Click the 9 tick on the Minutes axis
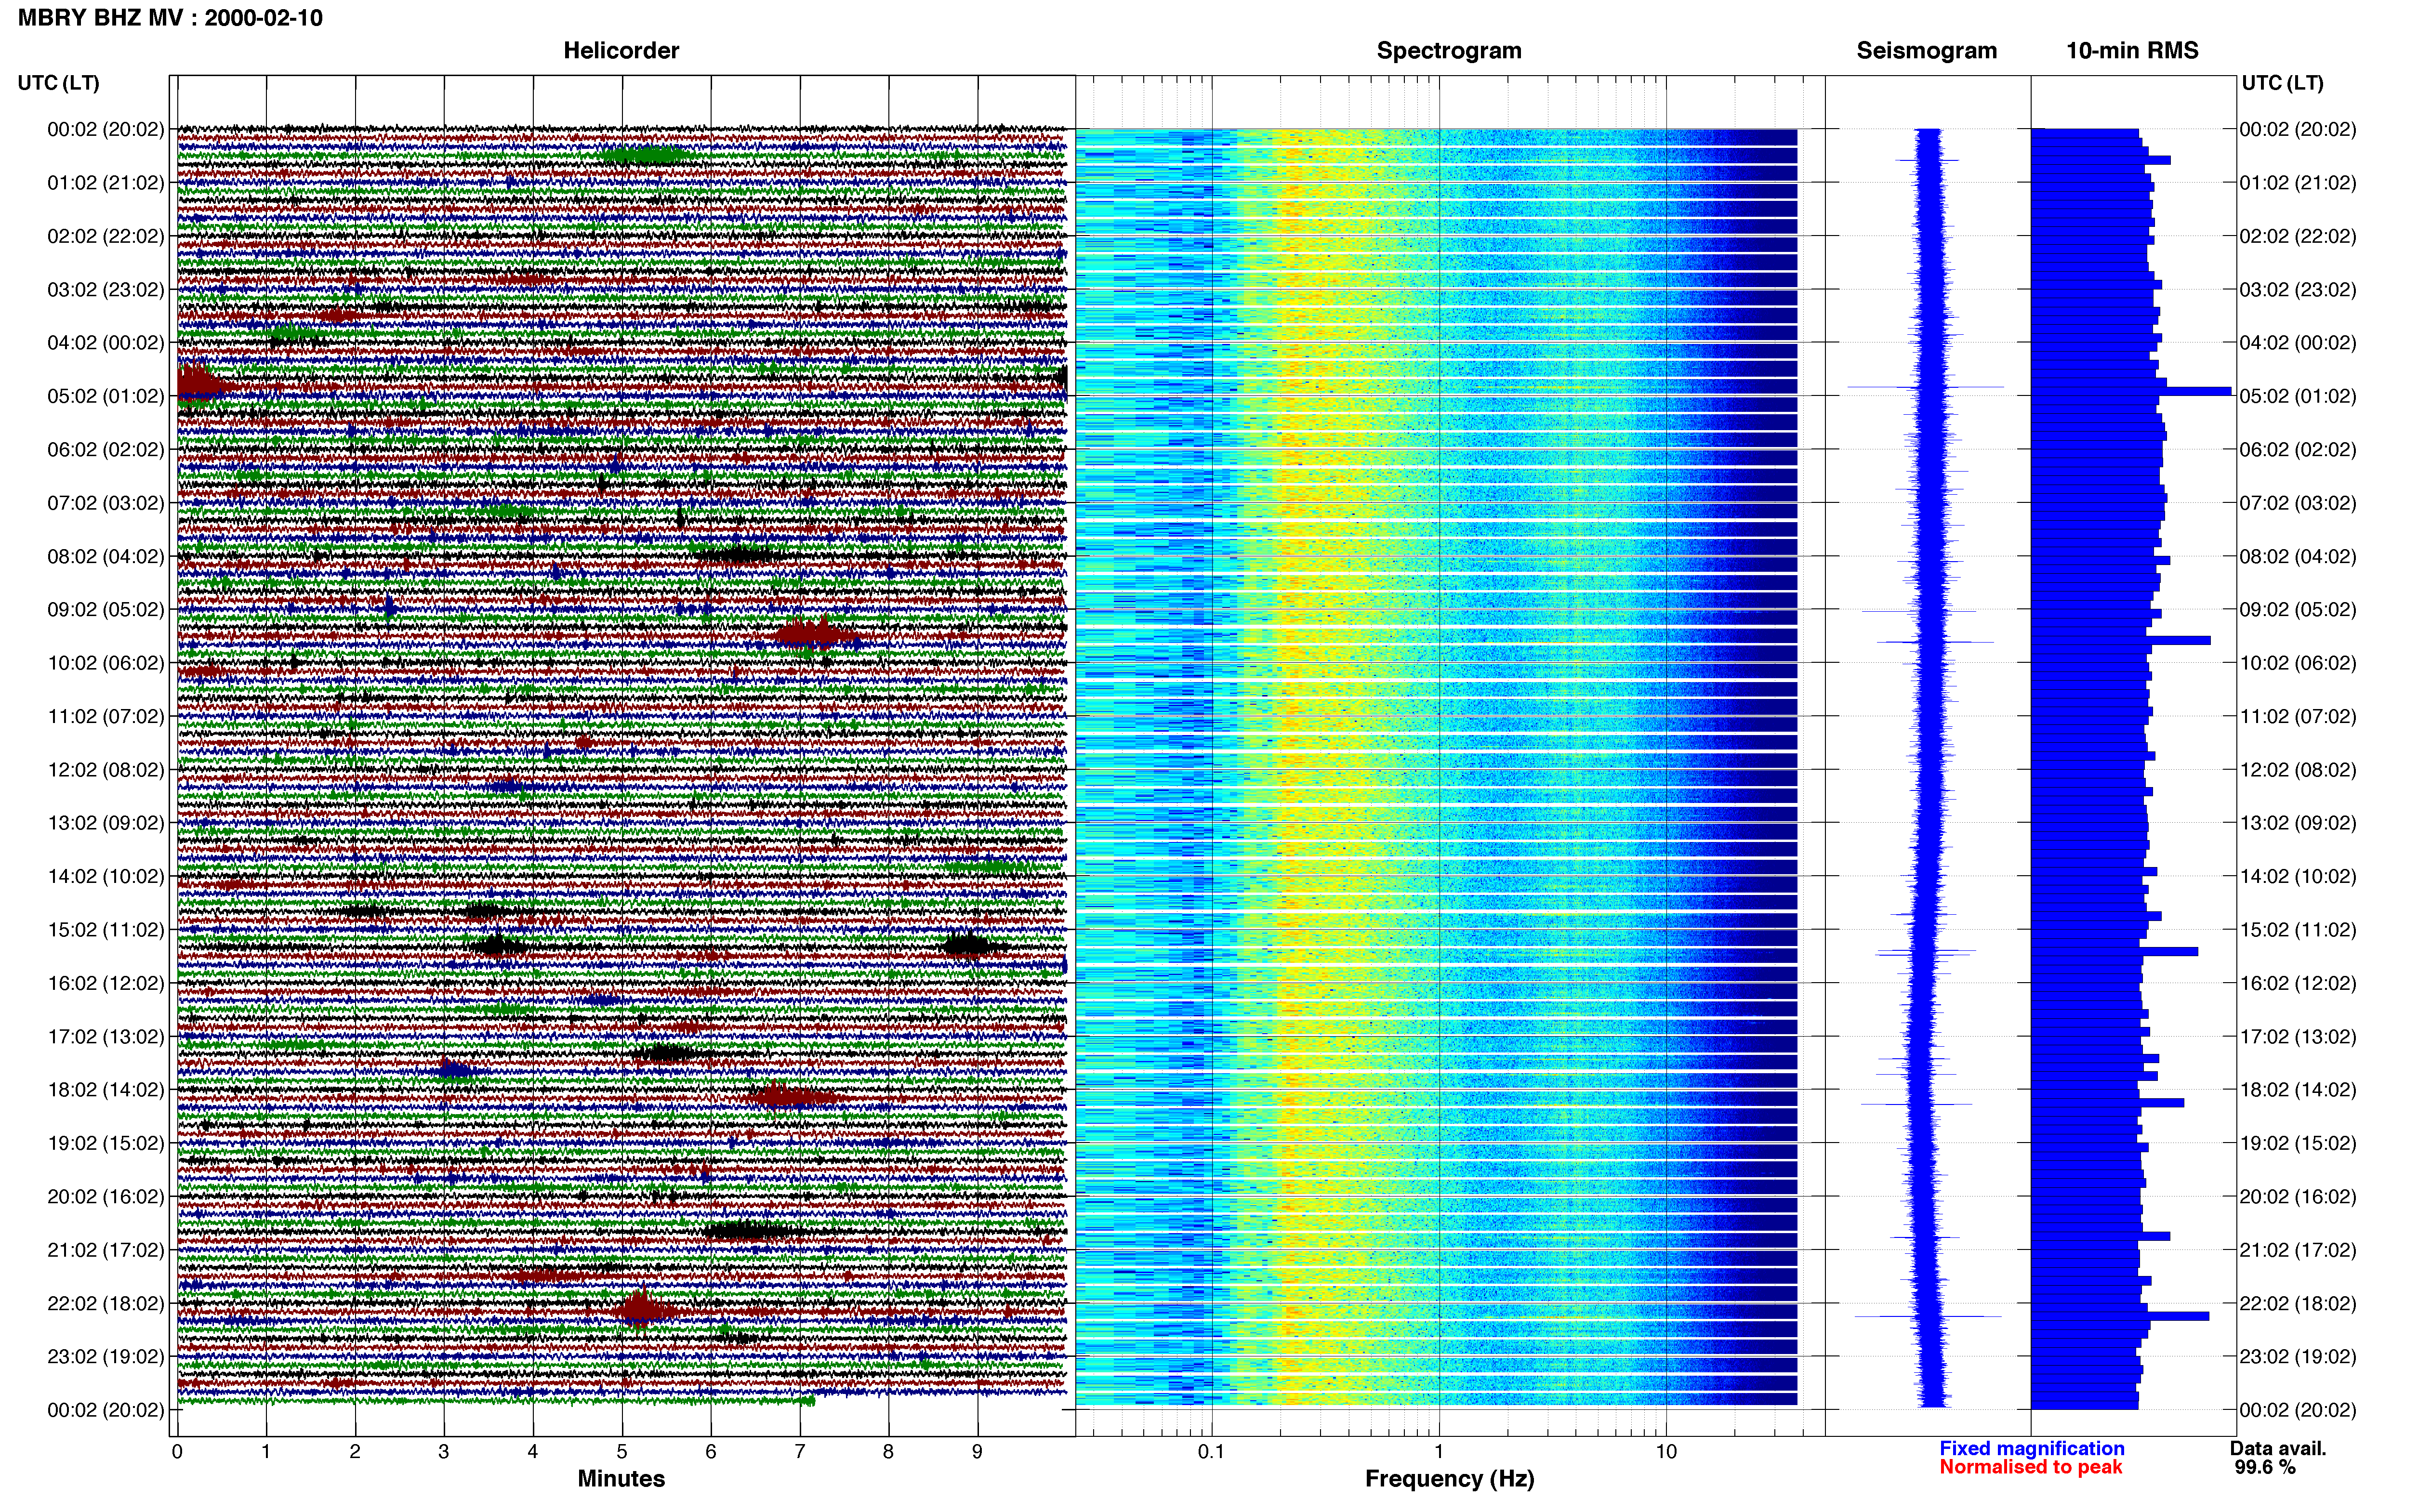 tap(977, 1451)
